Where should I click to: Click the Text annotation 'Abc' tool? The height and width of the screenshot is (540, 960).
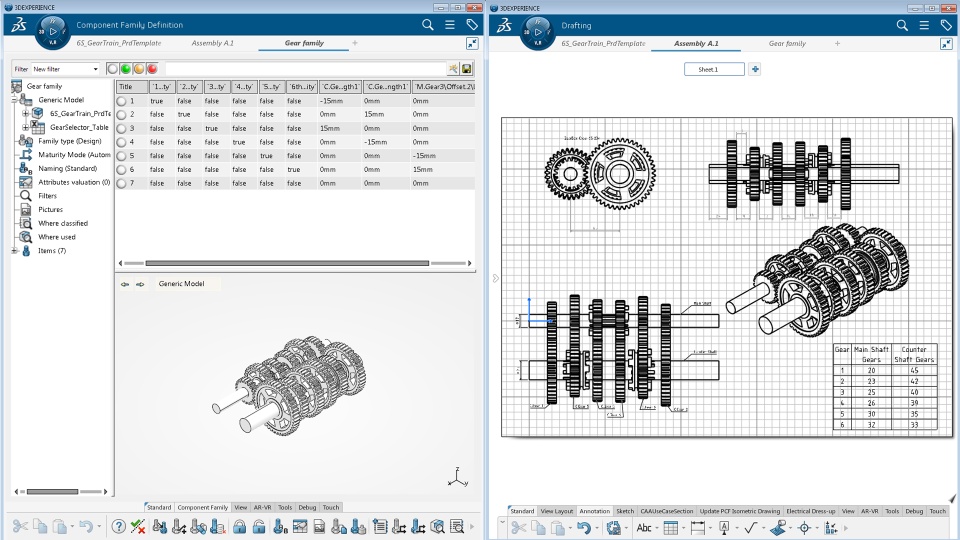643,527
